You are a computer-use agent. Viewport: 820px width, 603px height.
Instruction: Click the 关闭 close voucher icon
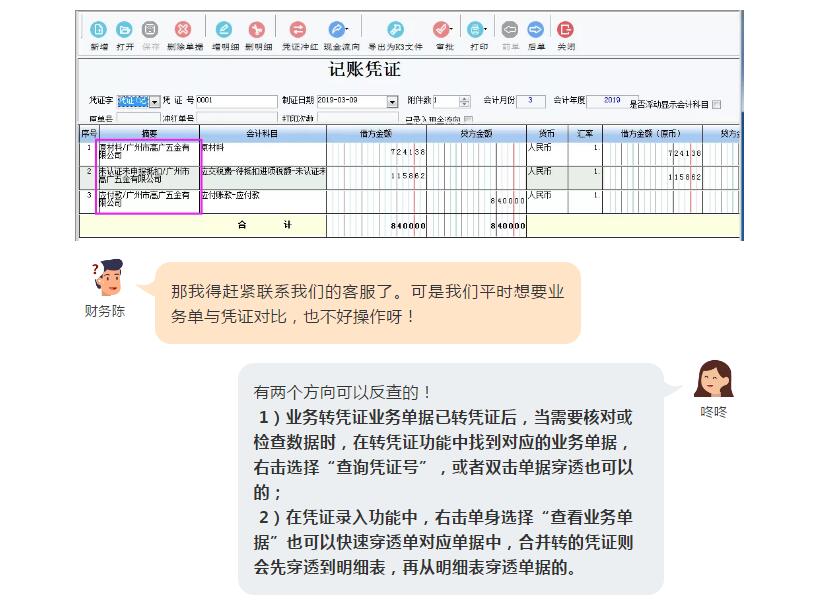(x=566, y=30)
